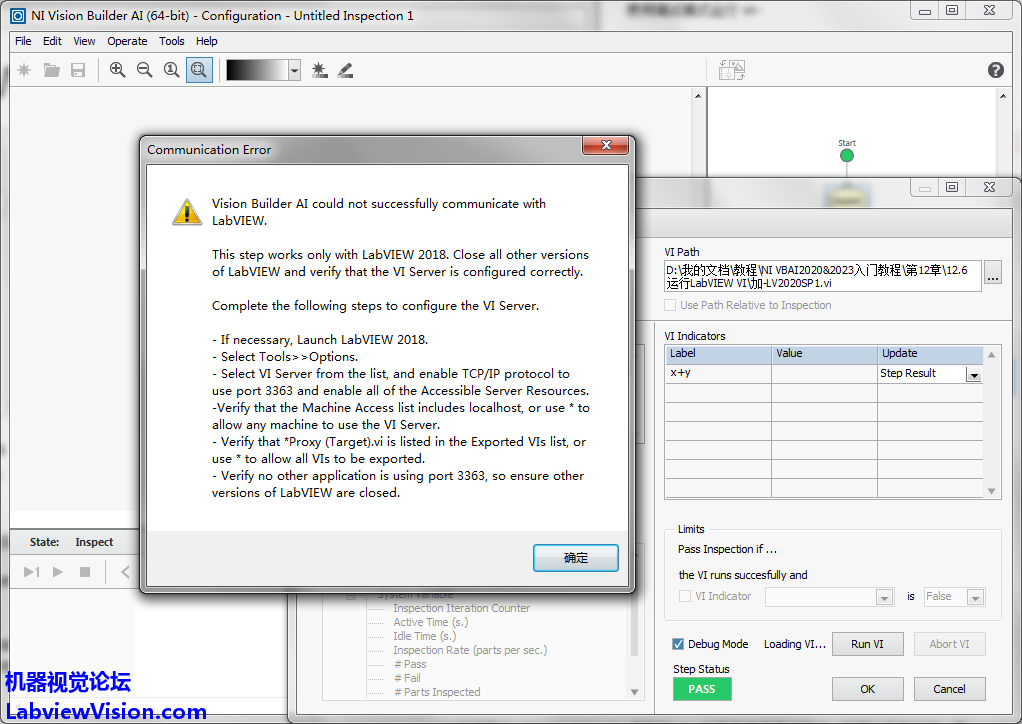Click OK in the step setup window
Screen dimensions: 1022x724
tap(868, 689)
